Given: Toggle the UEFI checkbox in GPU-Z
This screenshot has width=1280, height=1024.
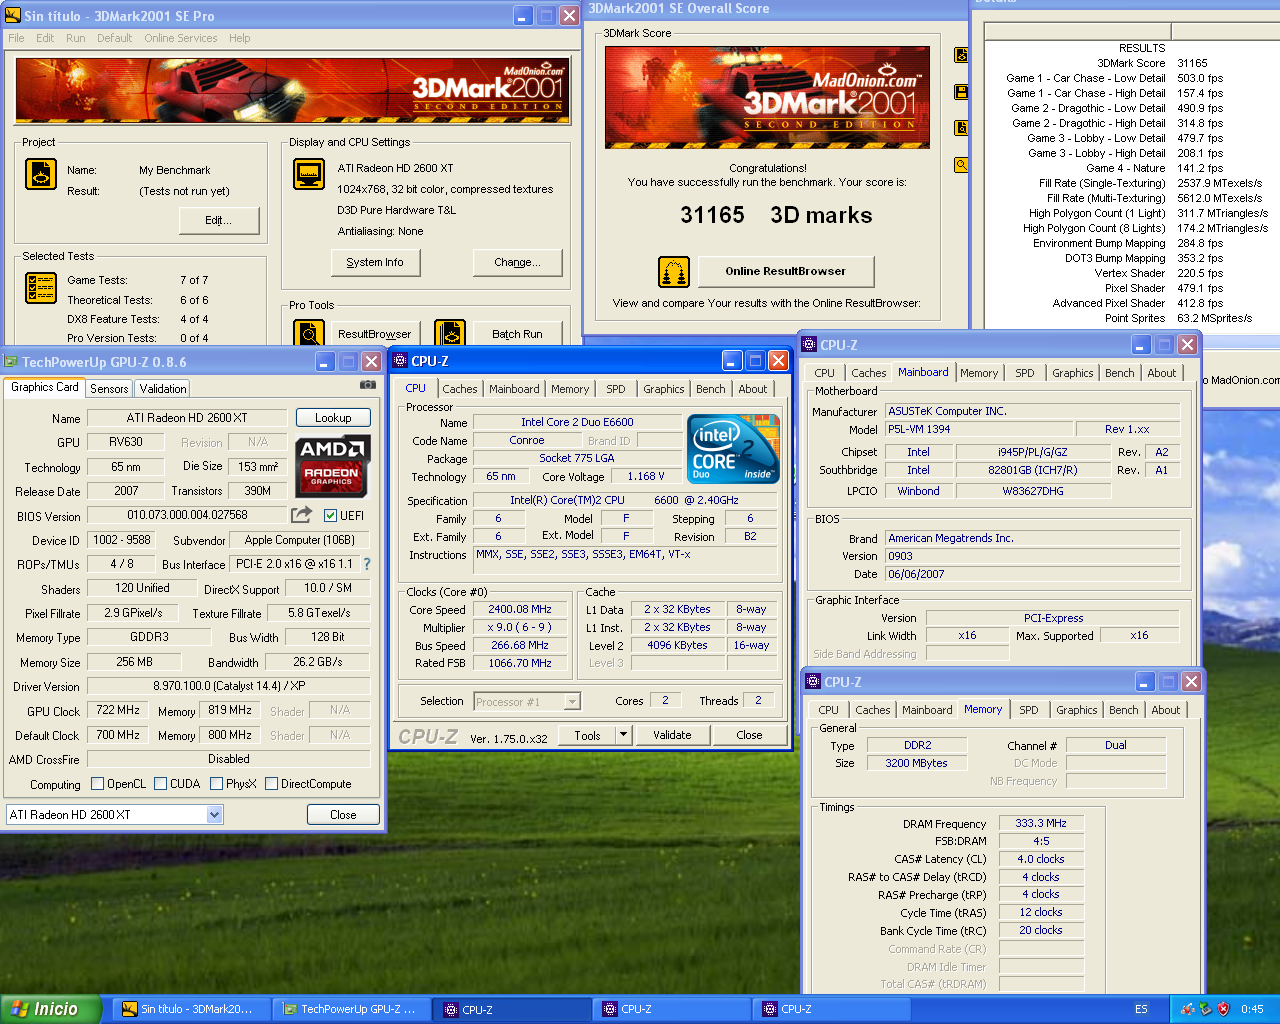Looking at the screenshot, I should click(330, 516).
